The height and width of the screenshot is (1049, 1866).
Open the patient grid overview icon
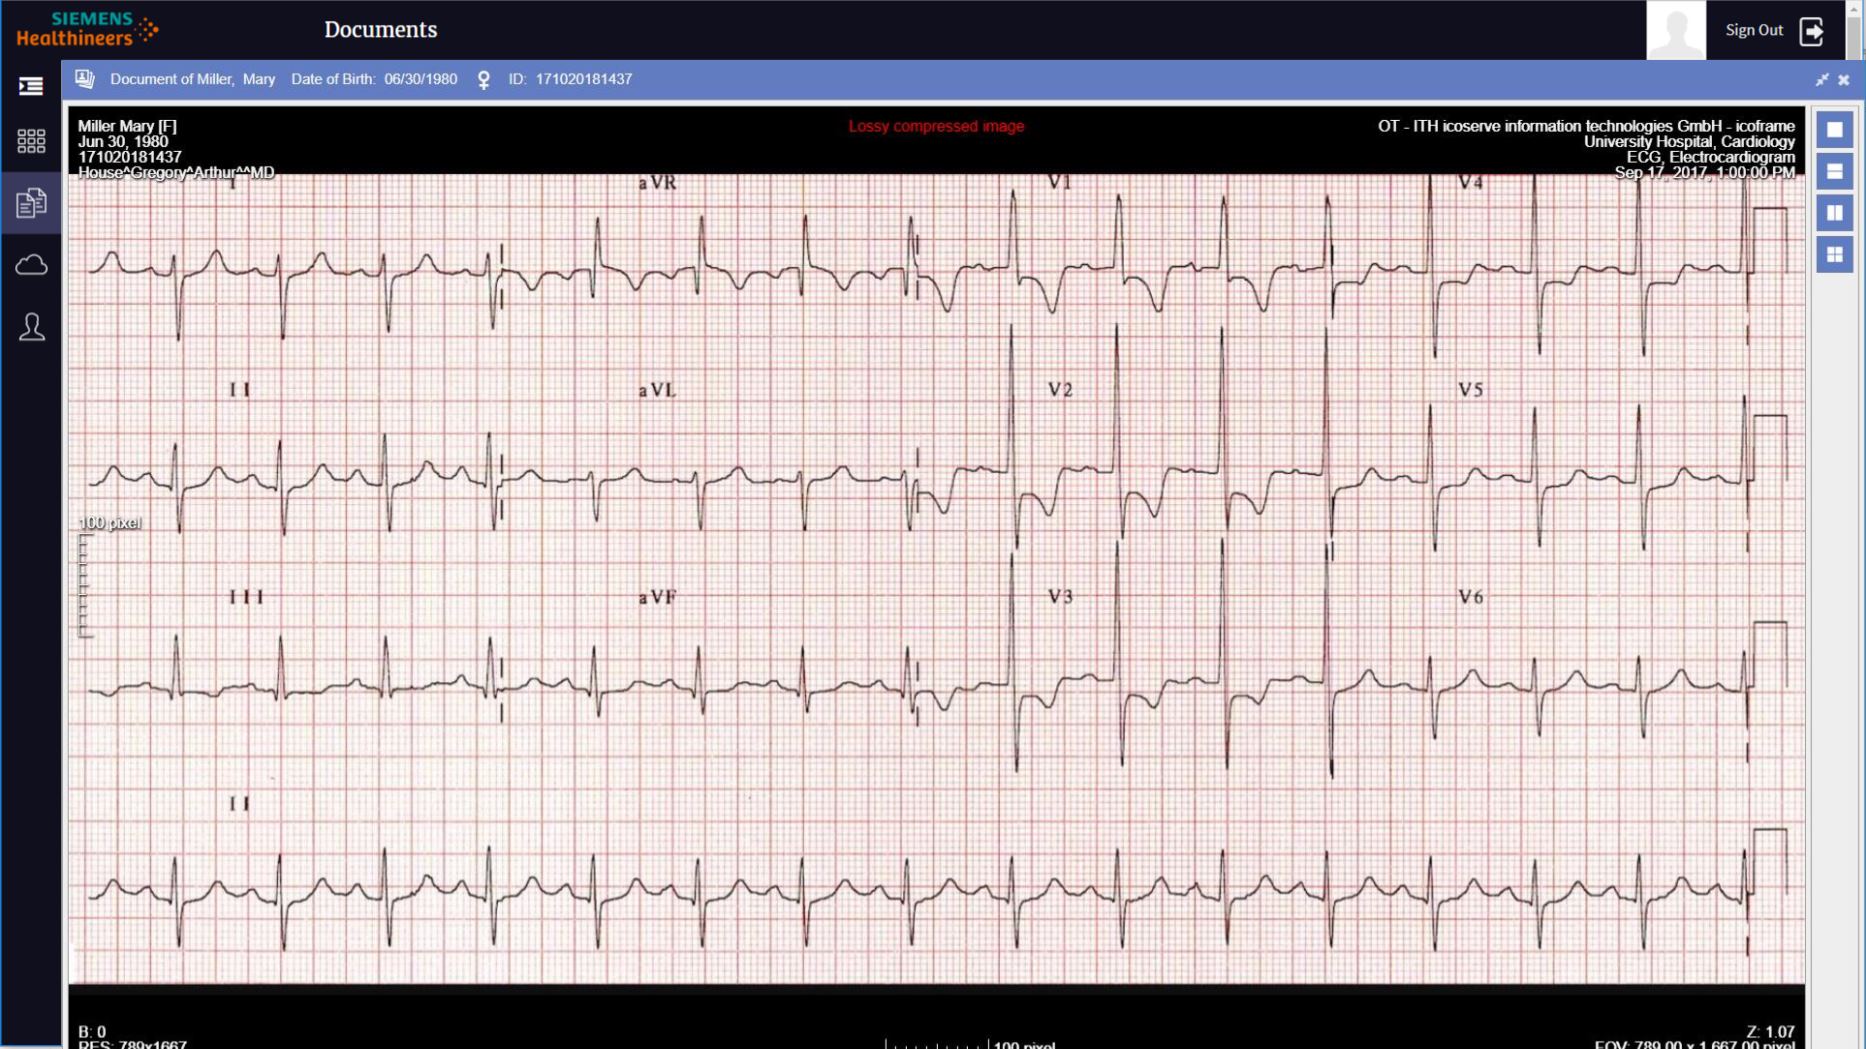coord(30,141)
